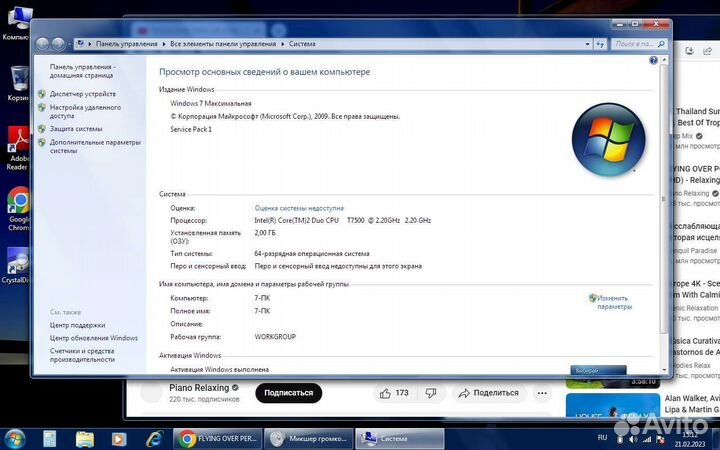The image size is (720, 450).
Task: Open the three-dots more menu on YouTube
Action: [x=542, y=393]
